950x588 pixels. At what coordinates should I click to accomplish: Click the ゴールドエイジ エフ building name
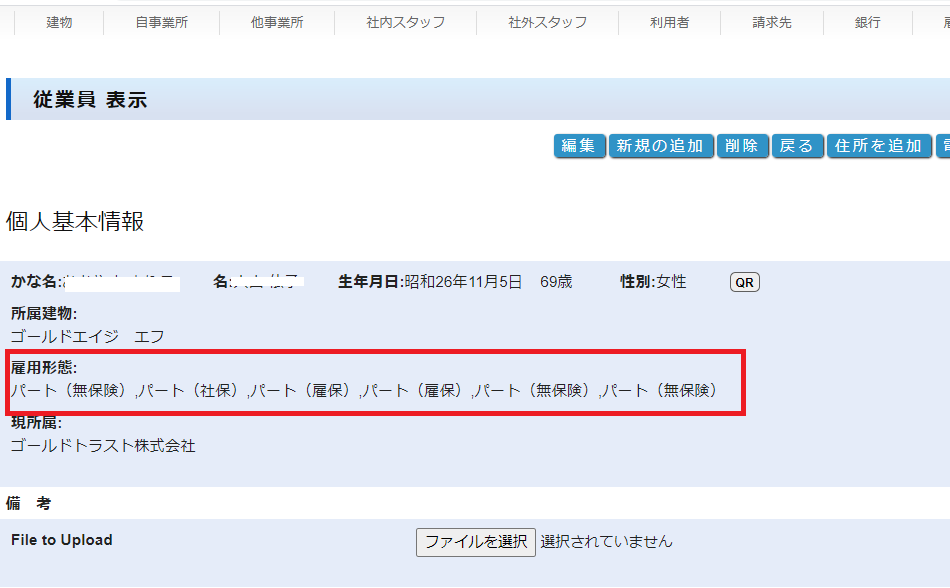pyautogui.click(x=87, y=337)
